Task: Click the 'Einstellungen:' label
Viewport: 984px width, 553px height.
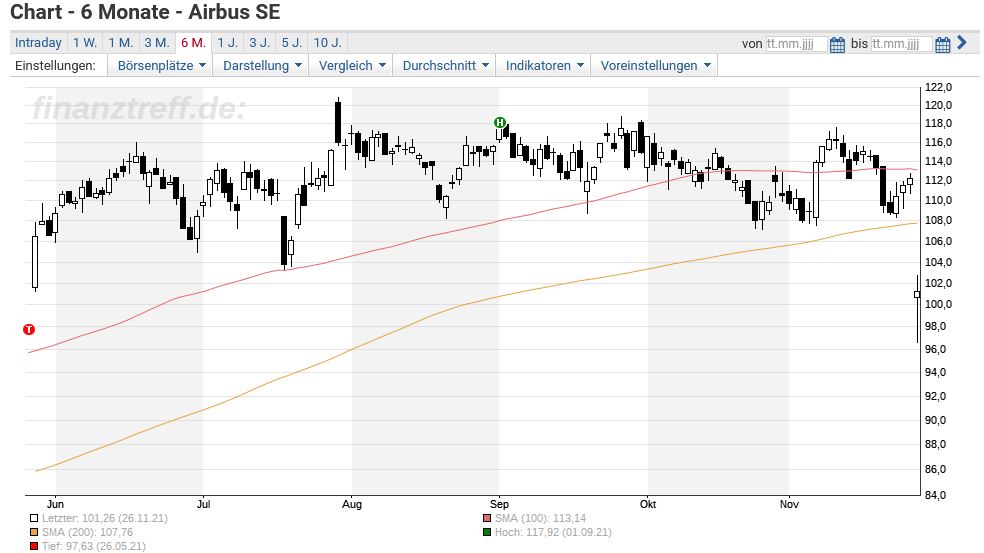Action: click(x=55, y=65)
